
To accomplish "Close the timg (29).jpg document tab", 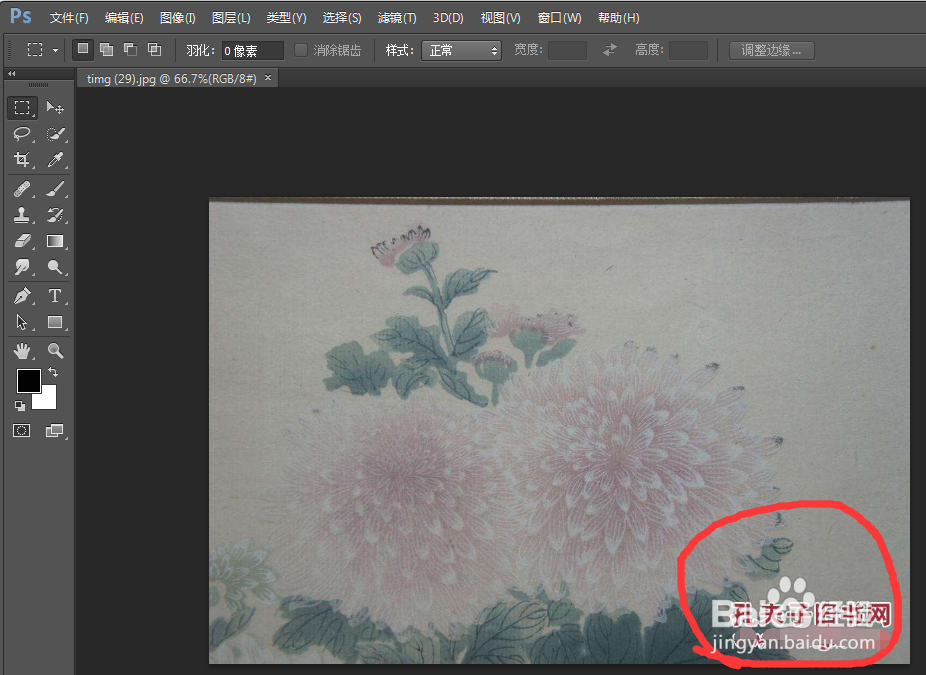I will point(268,77).
